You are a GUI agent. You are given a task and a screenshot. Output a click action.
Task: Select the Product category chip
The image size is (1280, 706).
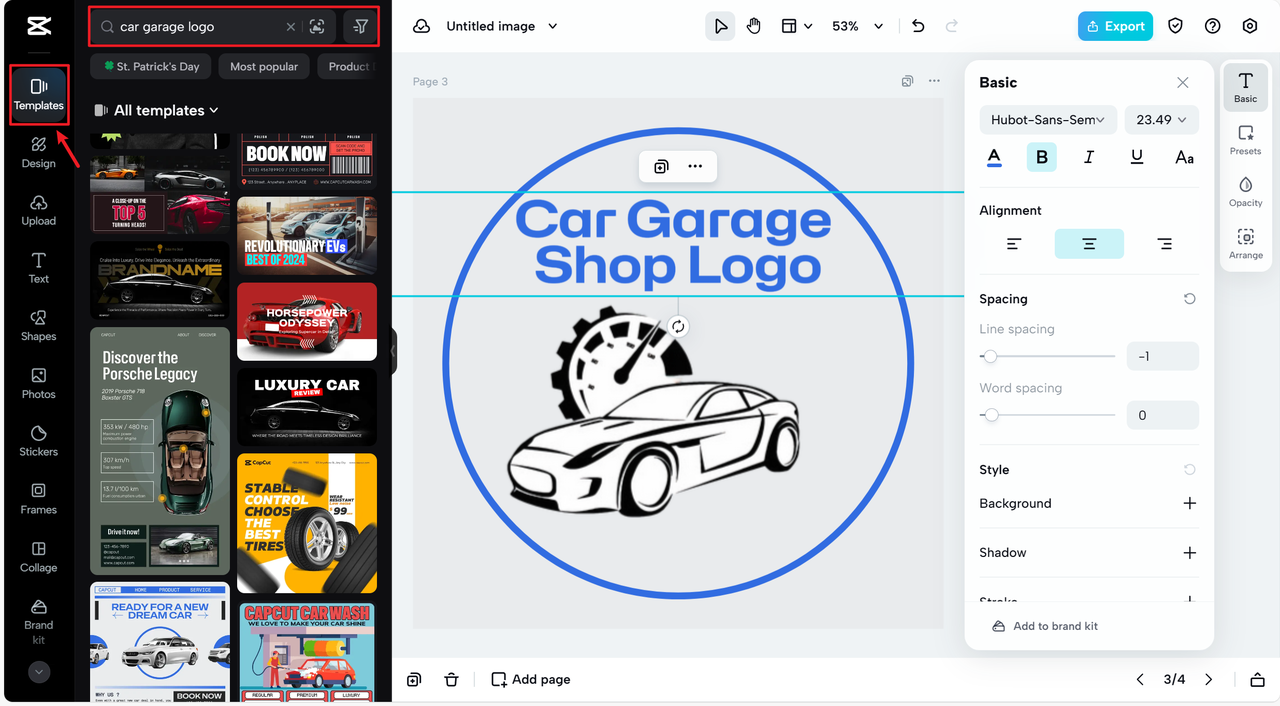click(x=348, y=67)
